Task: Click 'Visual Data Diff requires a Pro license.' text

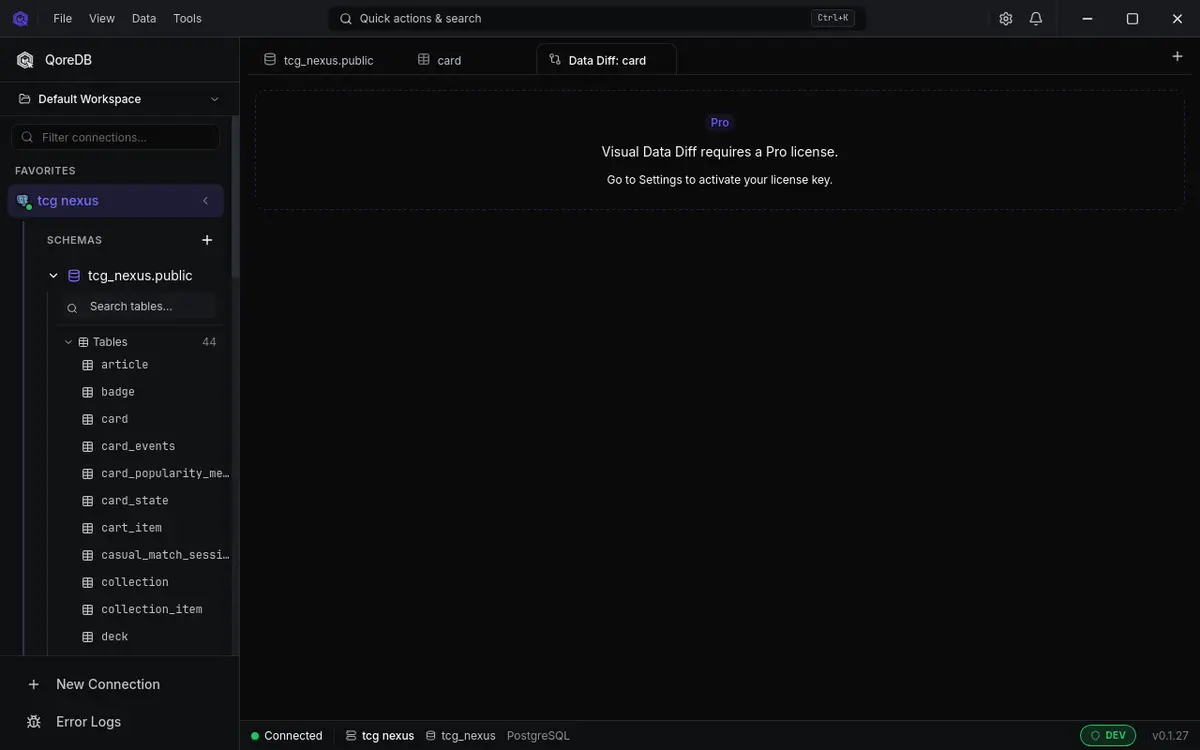Action: coord(720,152)
